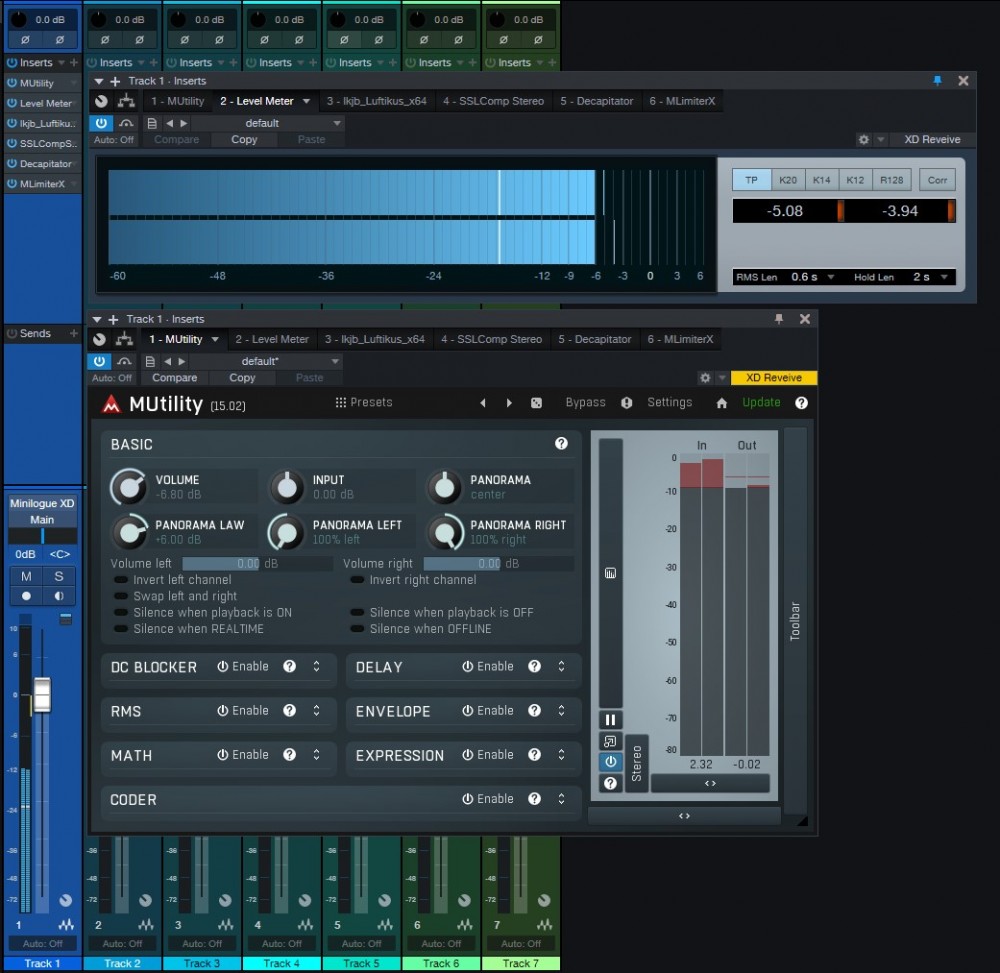
Task: Toggle Level Meter plugin power button
Action: [101, 123]
